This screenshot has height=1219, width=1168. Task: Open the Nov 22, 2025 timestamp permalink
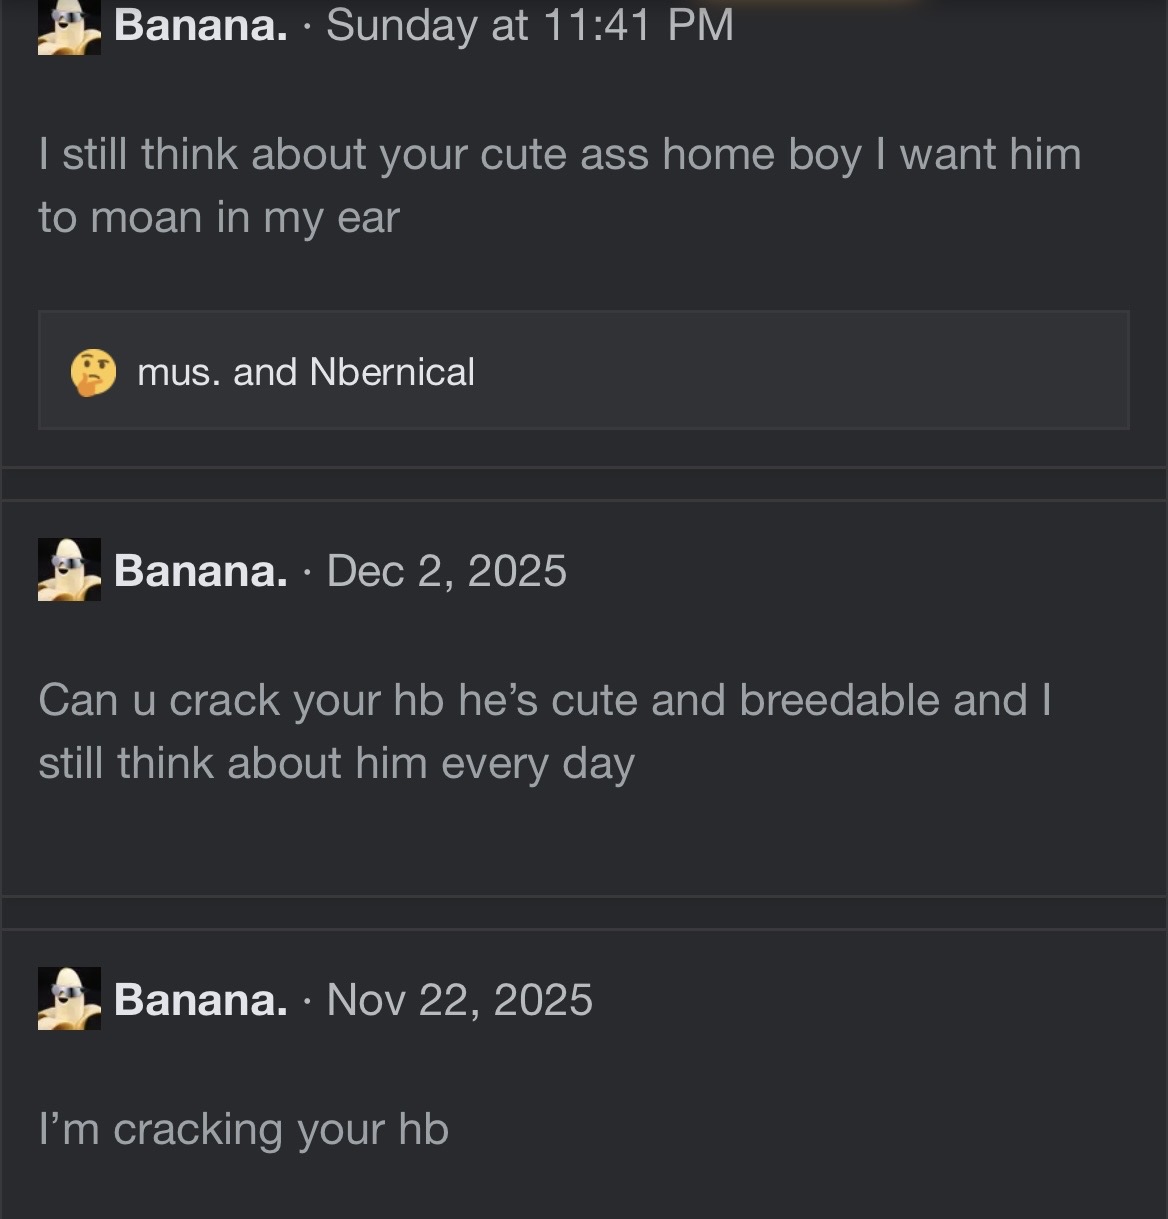pyautogui.click(x=459, y=1000)
